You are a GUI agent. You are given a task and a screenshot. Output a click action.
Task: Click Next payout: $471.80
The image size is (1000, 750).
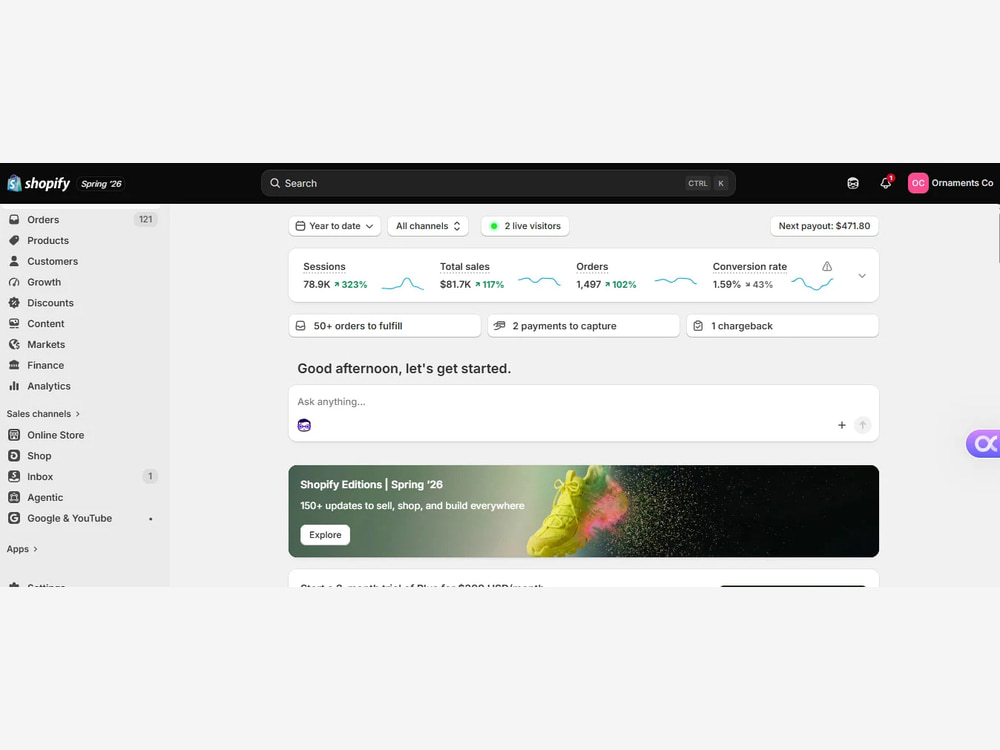point(824,226)
